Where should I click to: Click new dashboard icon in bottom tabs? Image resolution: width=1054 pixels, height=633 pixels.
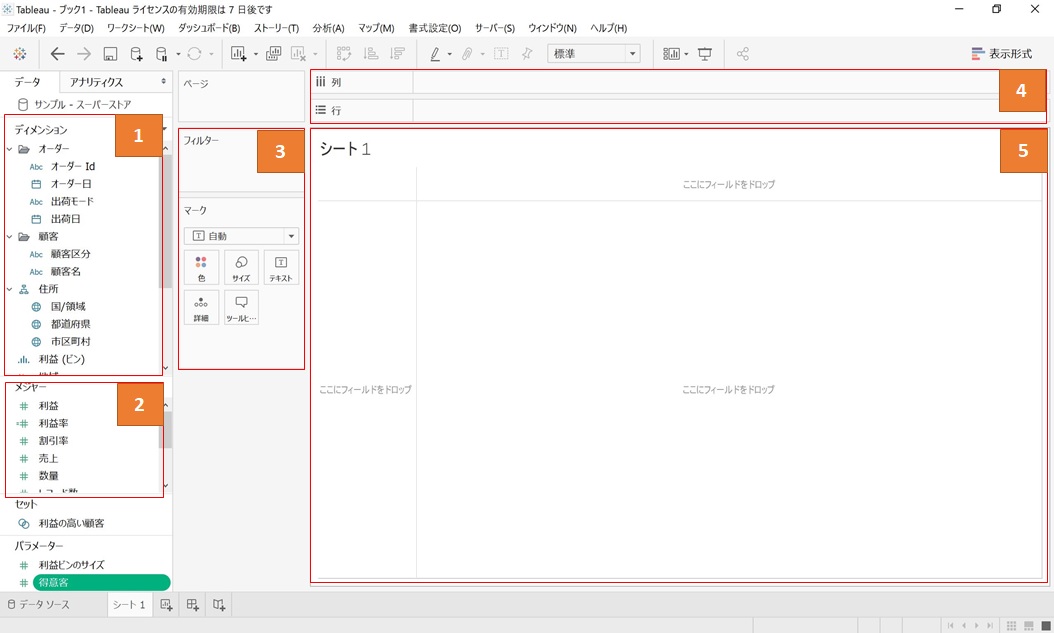(x=192, y=605)
